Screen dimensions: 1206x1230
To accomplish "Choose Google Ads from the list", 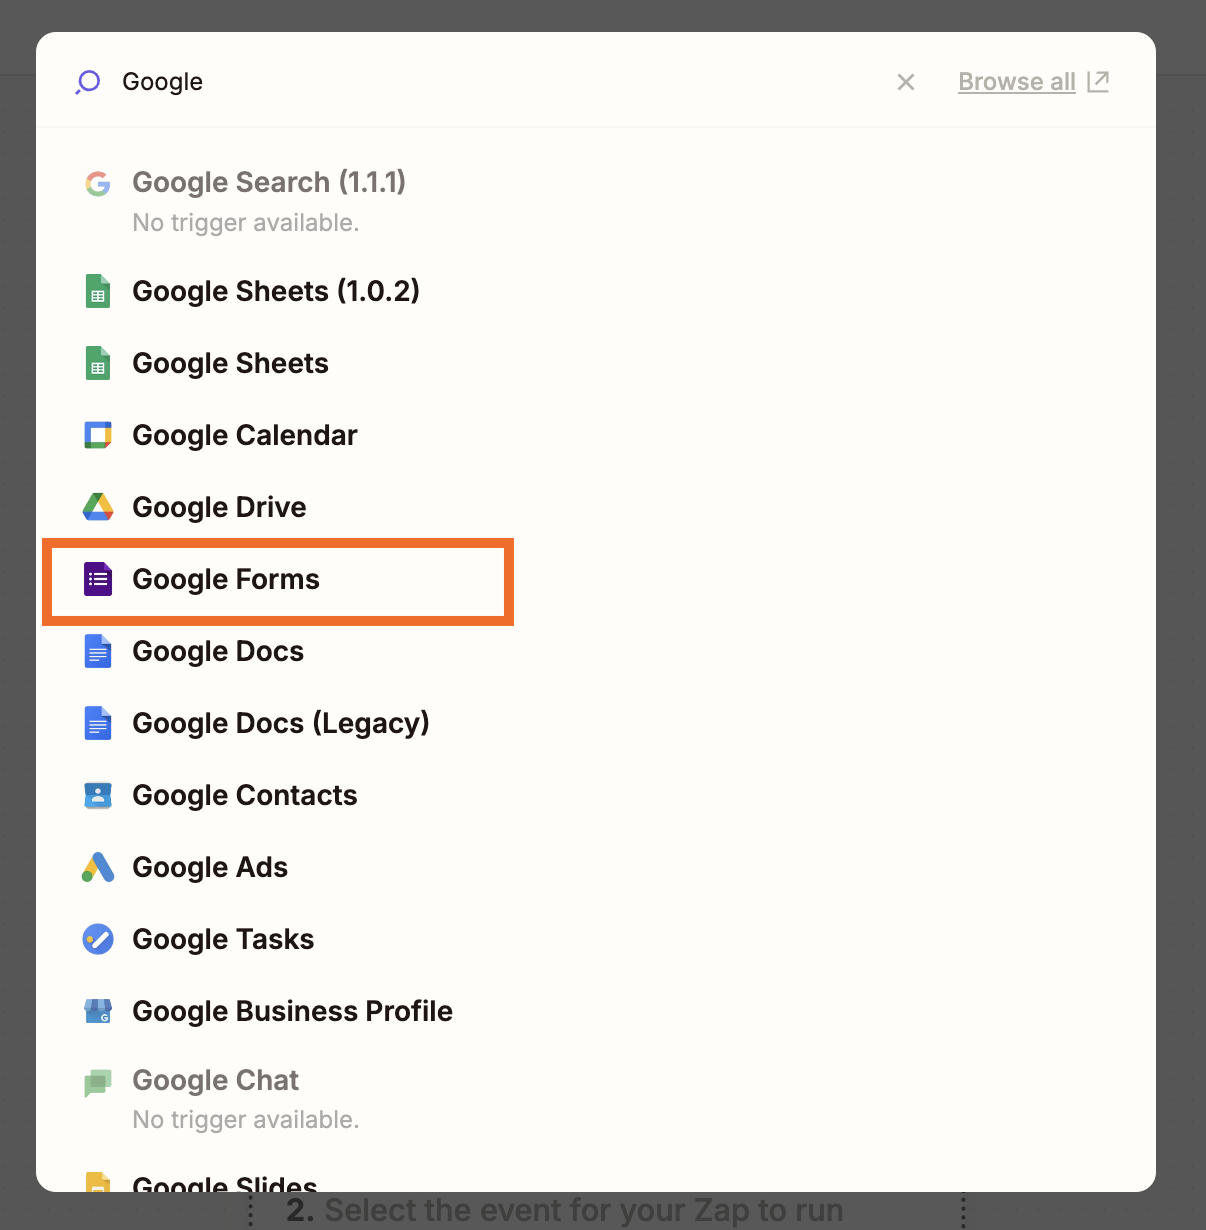I will pos(210,867).
